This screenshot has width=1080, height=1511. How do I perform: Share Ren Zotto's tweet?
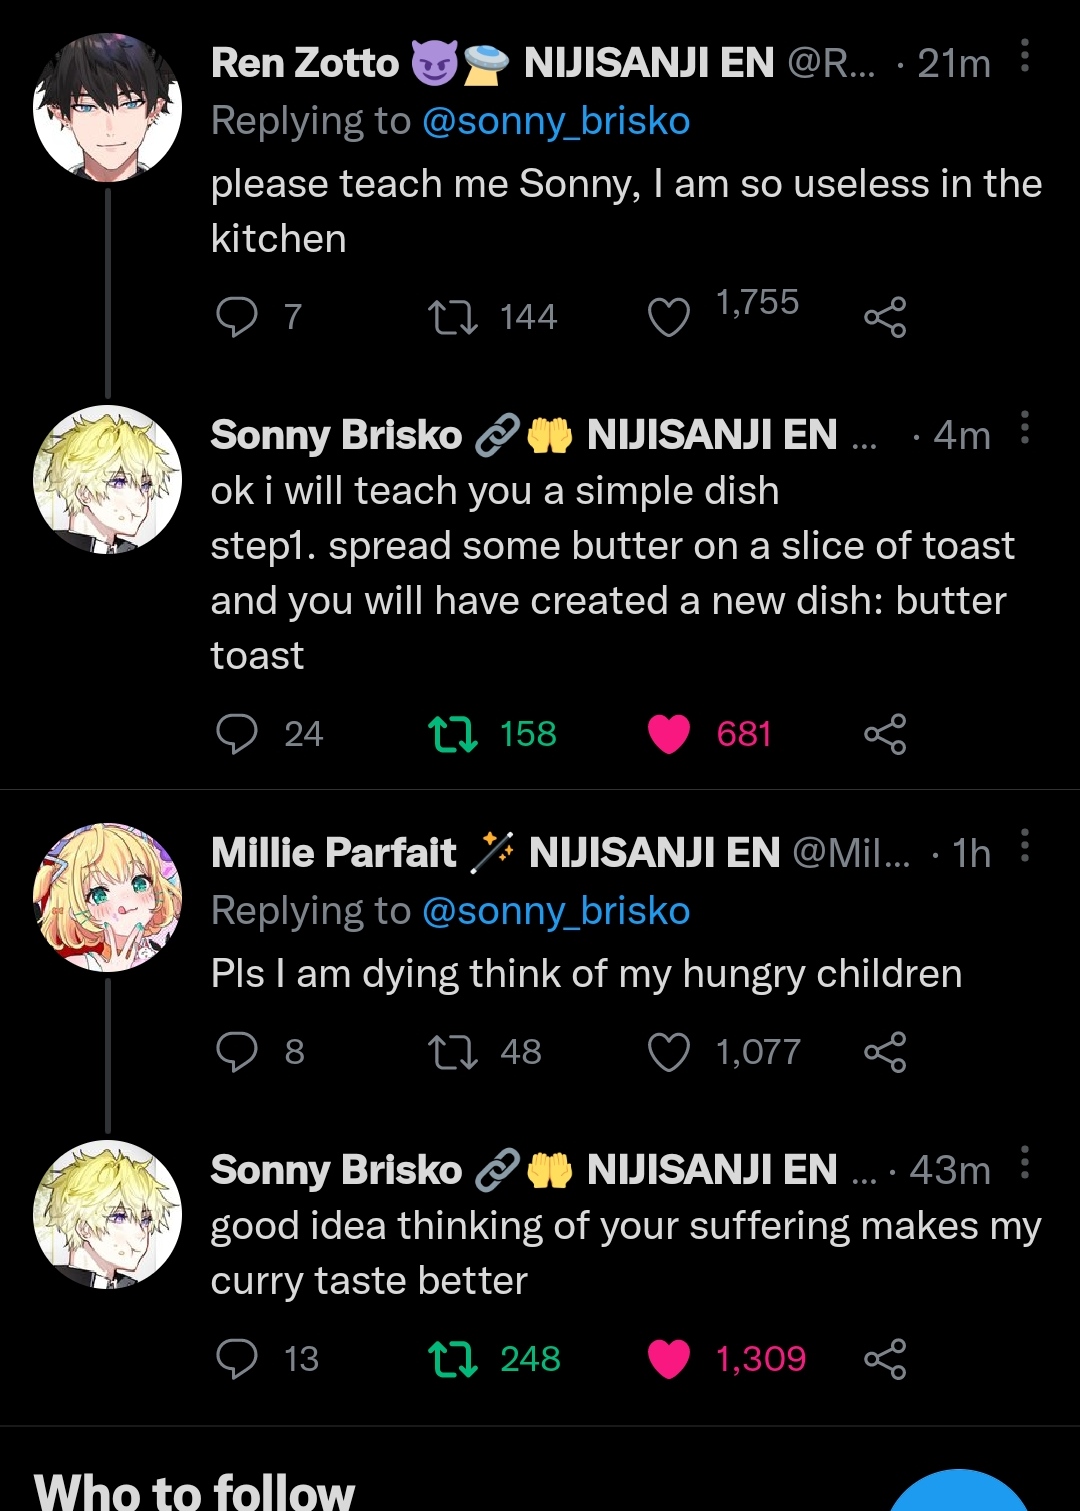click(x=885, y=317)
